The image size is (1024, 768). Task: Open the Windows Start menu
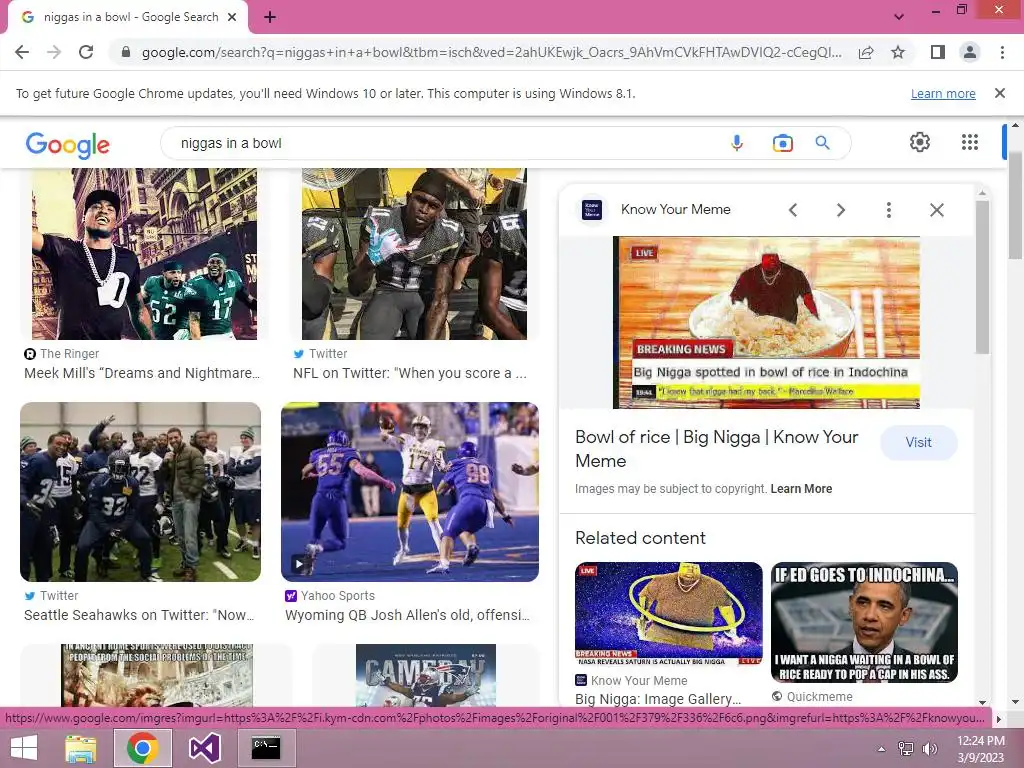tap(24, 748)
